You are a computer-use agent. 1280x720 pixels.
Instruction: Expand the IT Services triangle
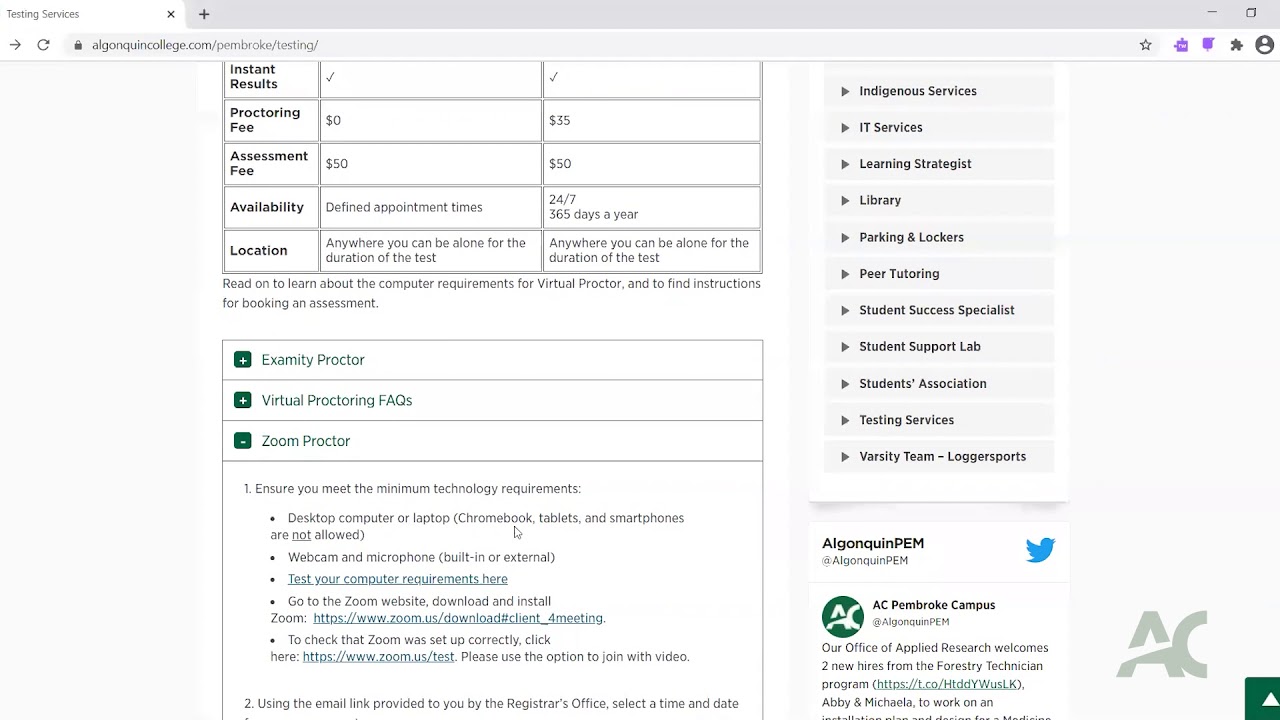(x=845, y=127)
